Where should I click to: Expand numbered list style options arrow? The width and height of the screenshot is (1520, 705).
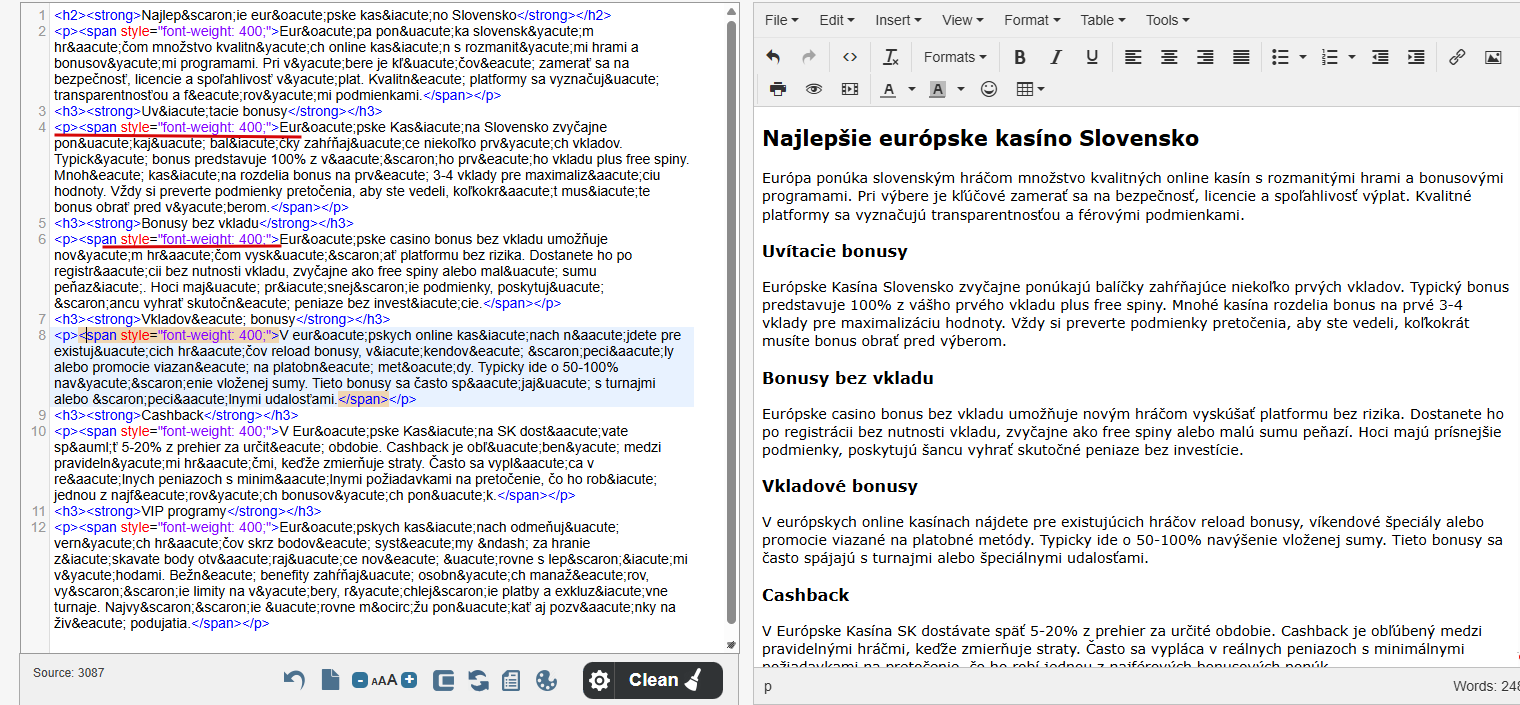tap(1352, 57)
